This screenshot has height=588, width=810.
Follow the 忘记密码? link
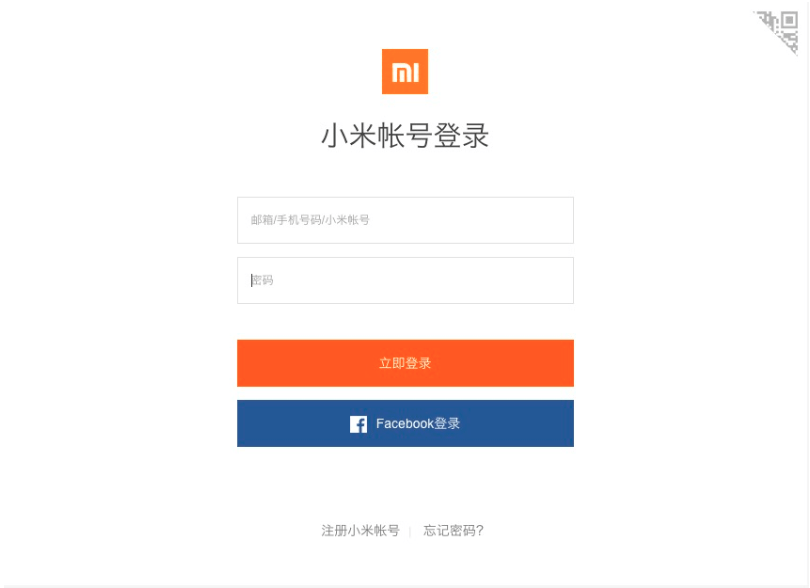tap(453, 531)
